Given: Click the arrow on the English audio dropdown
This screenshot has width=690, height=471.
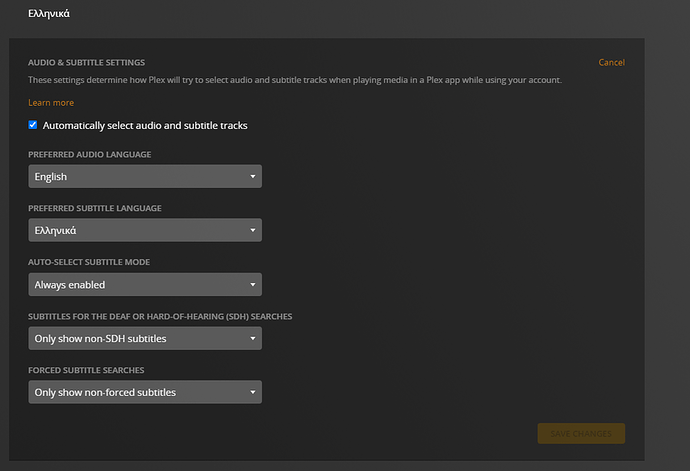Looking at the screenshot, I should (253, 177).
